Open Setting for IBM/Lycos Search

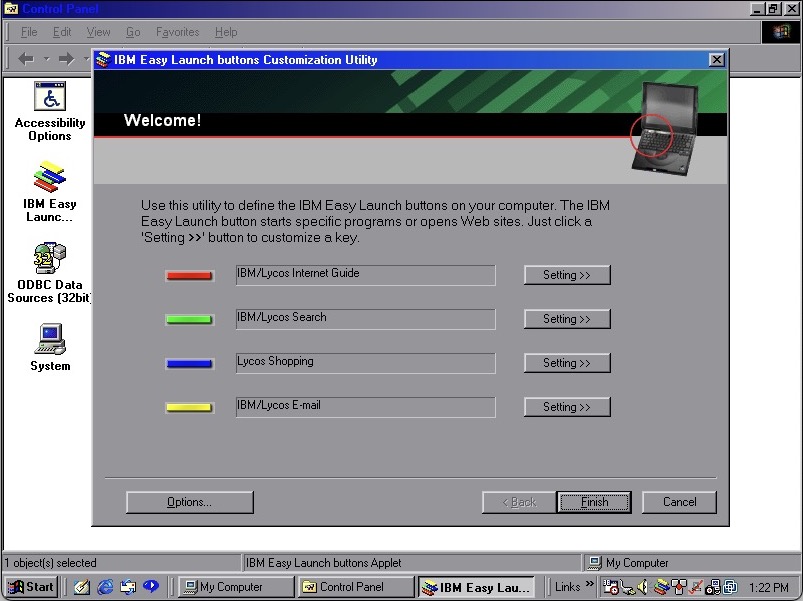pos(566,319)
